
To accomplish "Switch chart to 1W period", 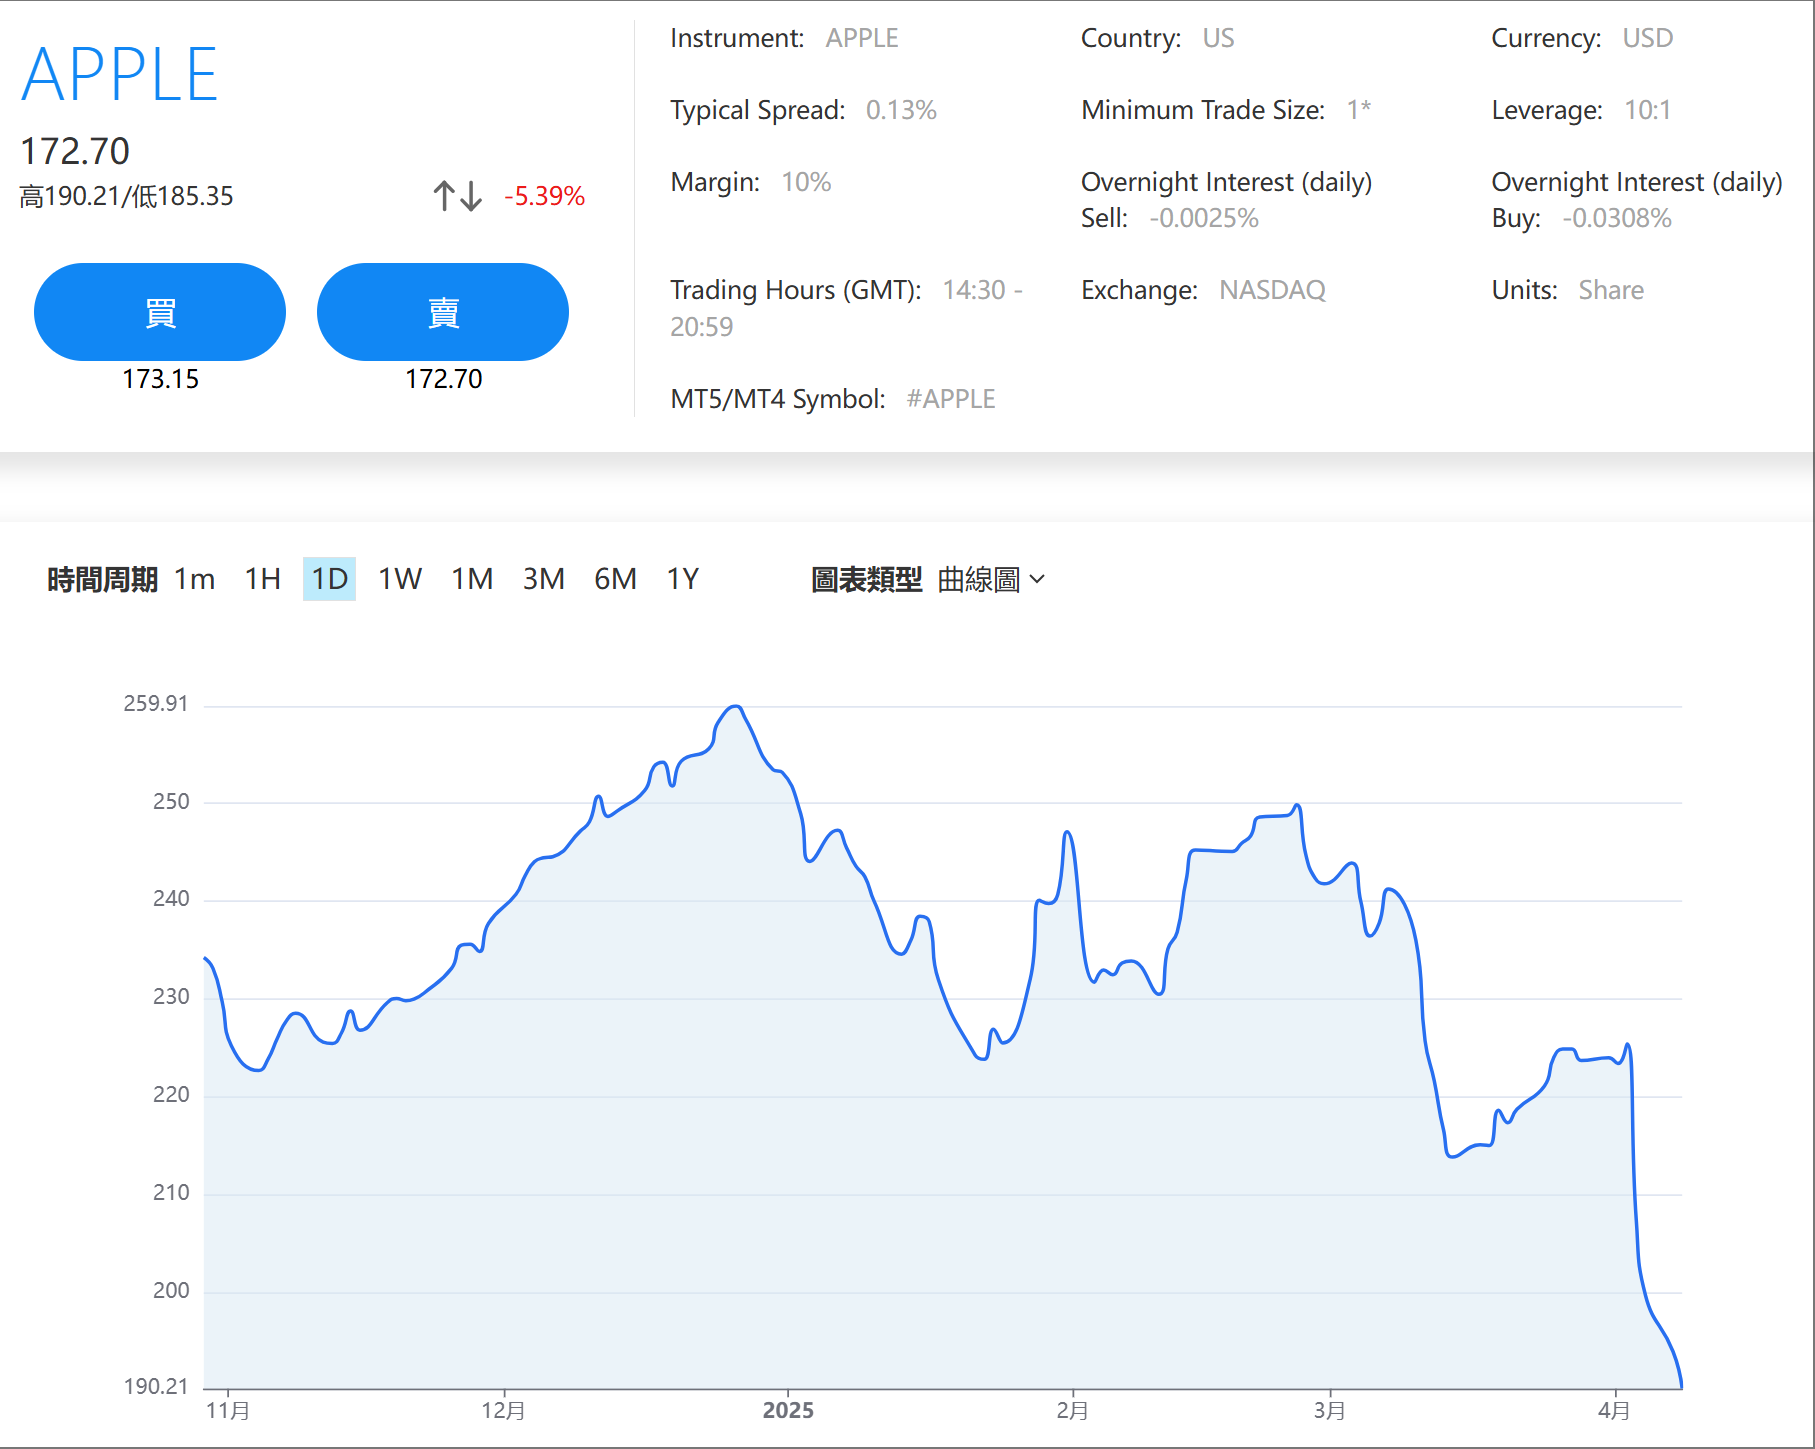I will pos(400,579).
